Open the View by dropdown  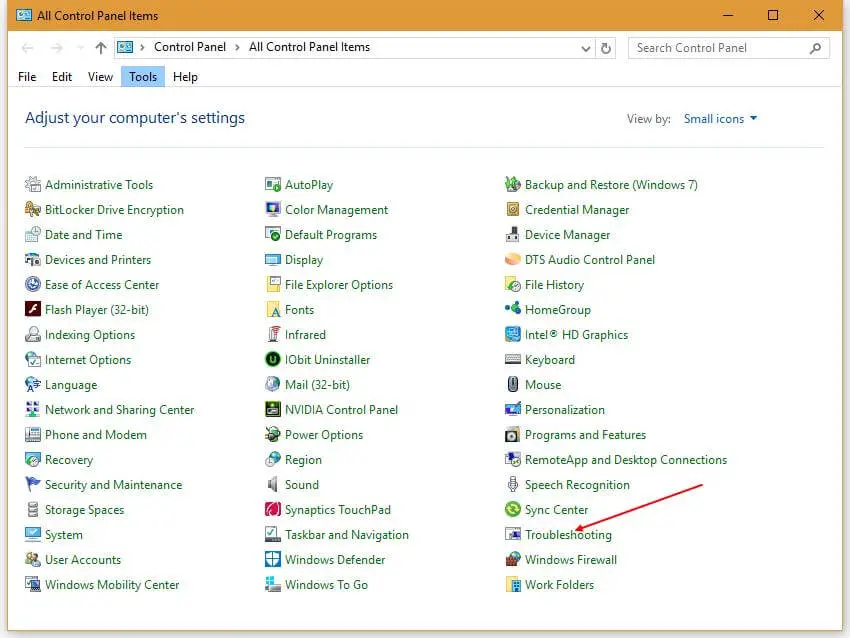(718, 118)
